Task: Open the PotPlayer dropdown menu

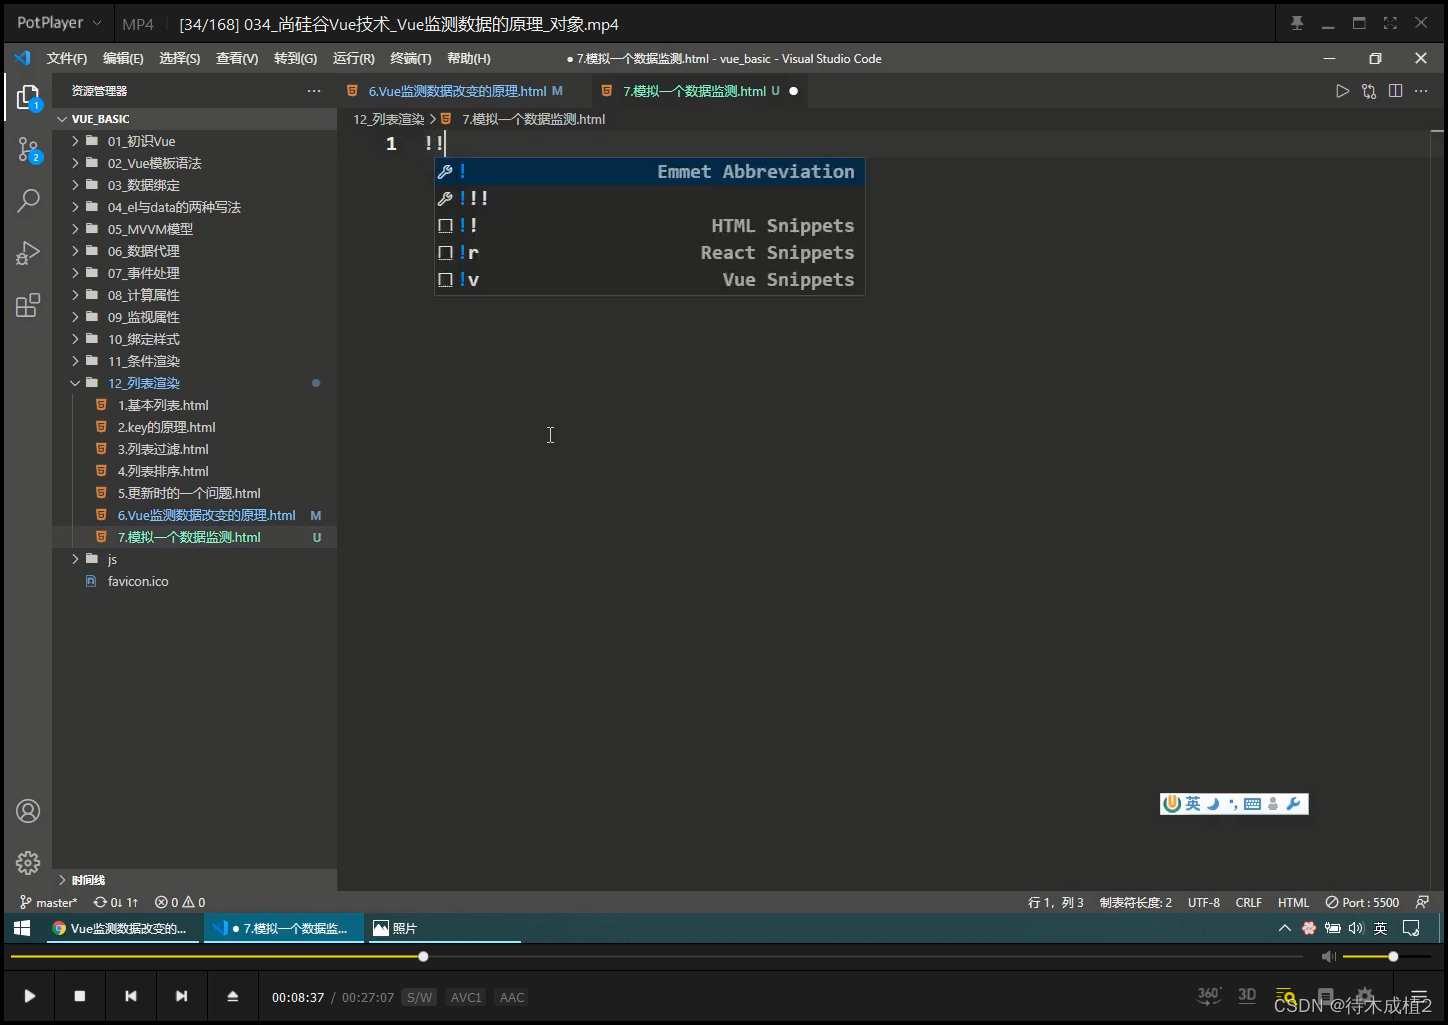Action: (x=59, y=22)
